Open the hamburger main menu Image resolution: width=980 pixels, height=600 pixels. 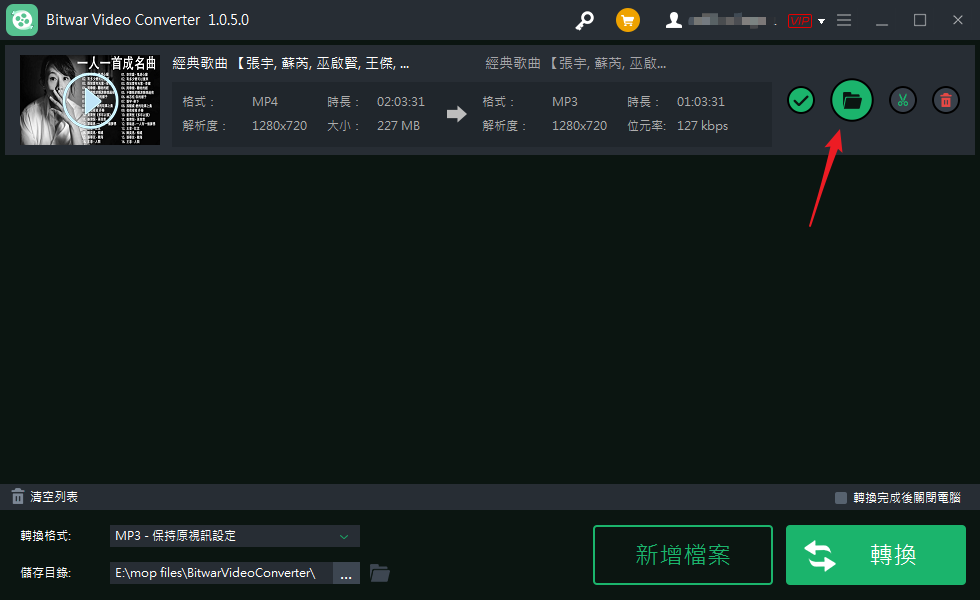pos(844,20)
